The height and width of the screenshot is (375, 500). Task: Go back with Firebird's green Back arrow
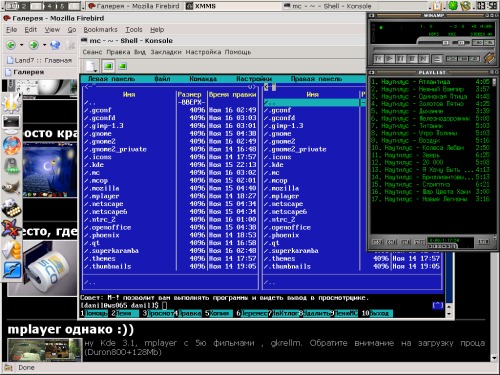tap(11, 45)
